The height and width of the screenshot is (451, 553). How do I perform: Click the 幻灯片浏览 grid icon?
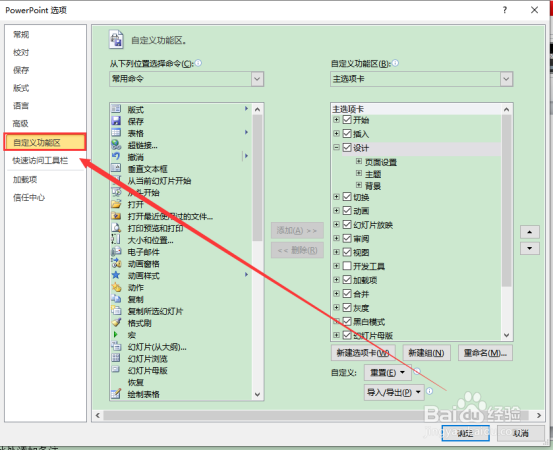click(116, 358)
